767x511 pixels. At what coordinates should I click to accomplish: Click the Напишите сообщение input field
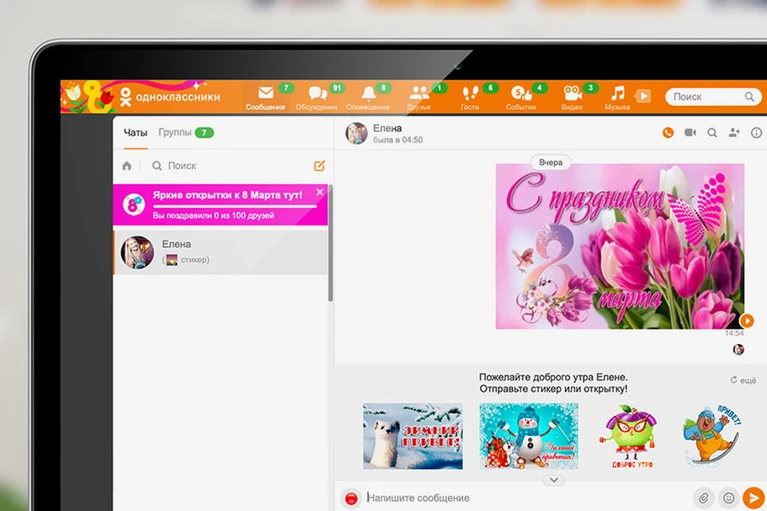[526, 498]
